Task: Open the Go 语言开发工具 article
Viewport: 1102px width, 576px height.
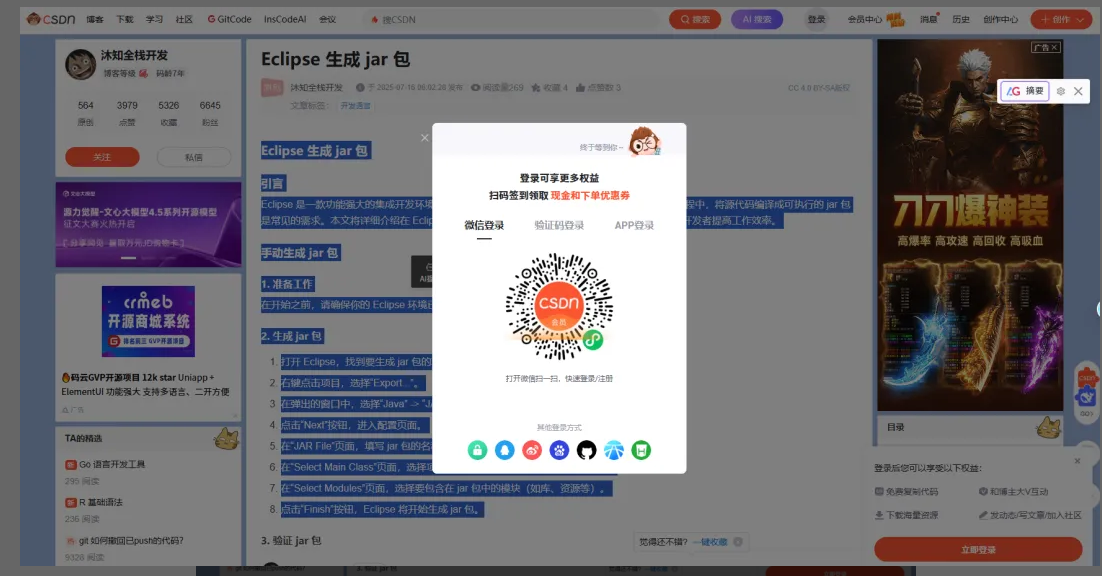Action: pos(112,464)
